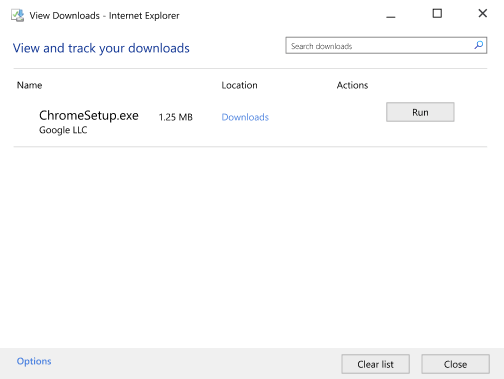Click the 1.25 MB file size
The width and height of the screenshot is (504, 379).
click(176, 117)
